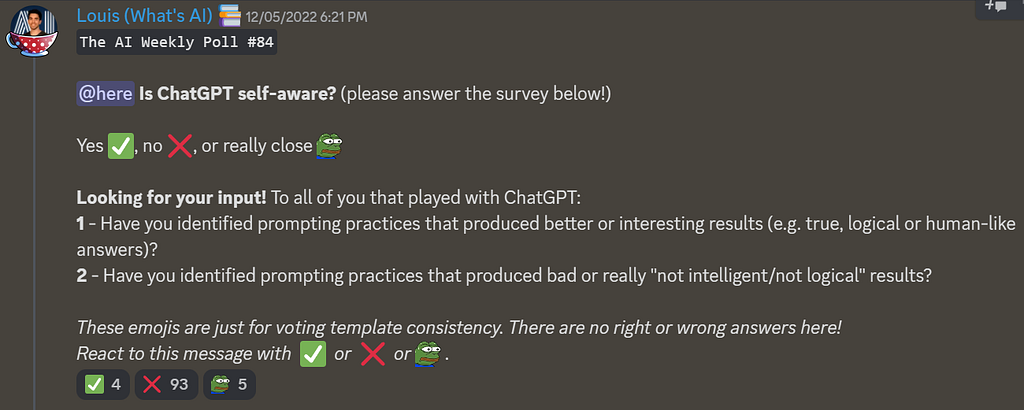
Task: Click the checkmark emoji in 'React to this message' line
Action: (x=312, y=354)
